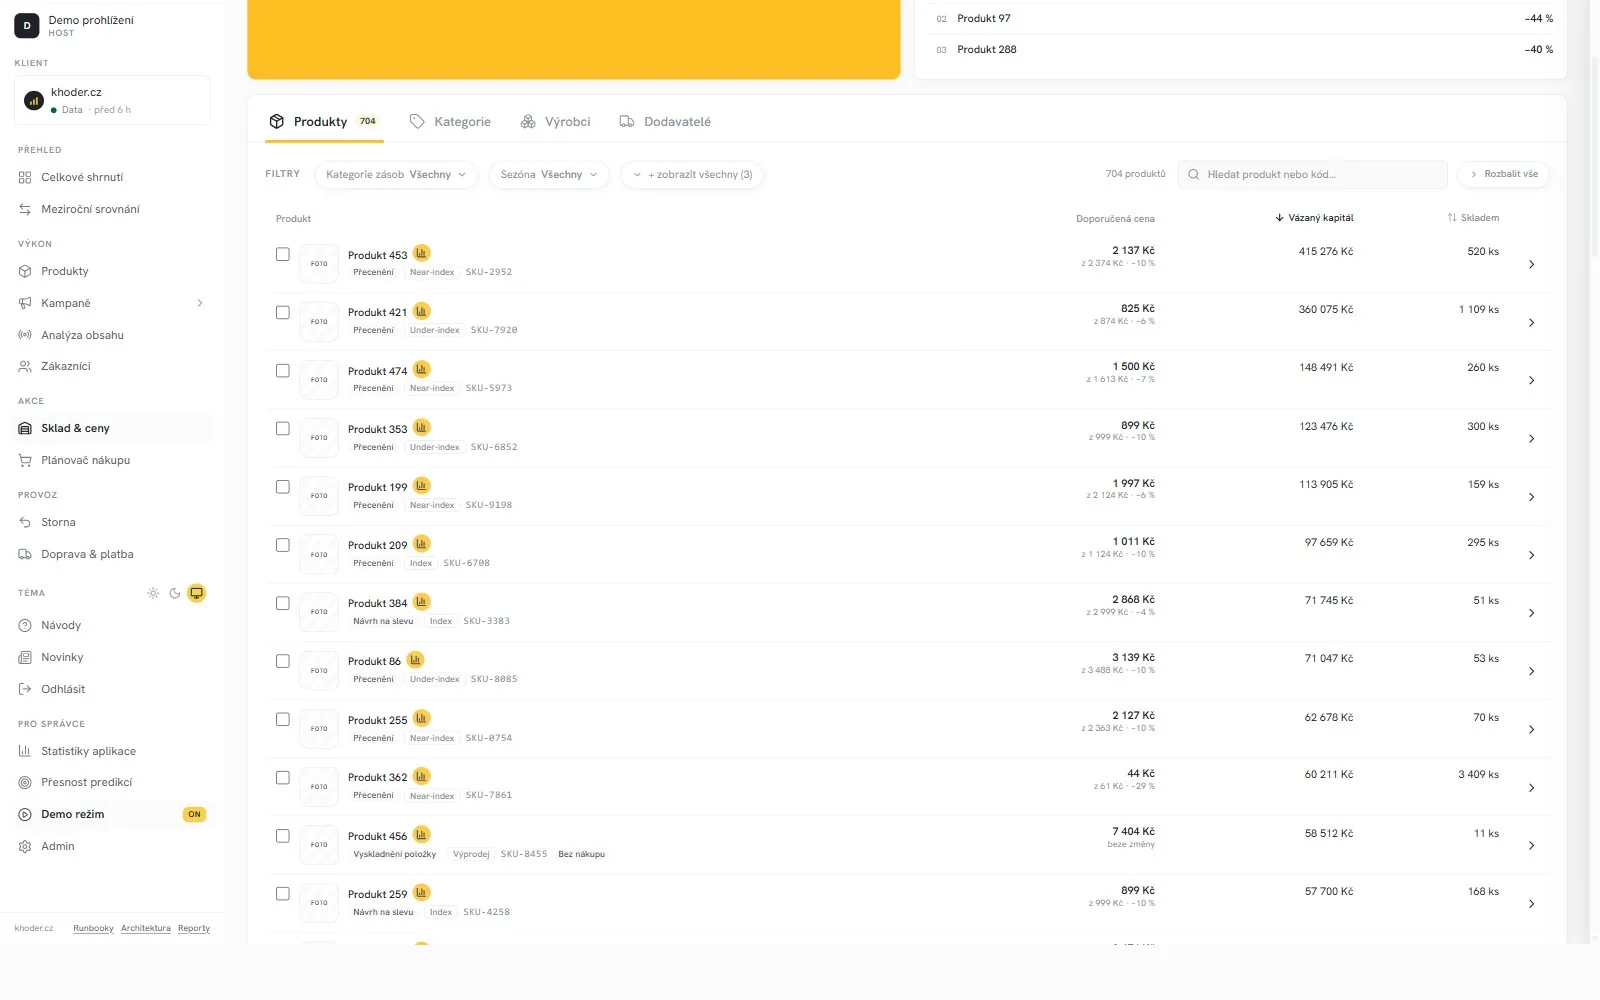This screenshot has width=1600, height=1000.
Task: Open Architektura footer link
Action: 146,928
